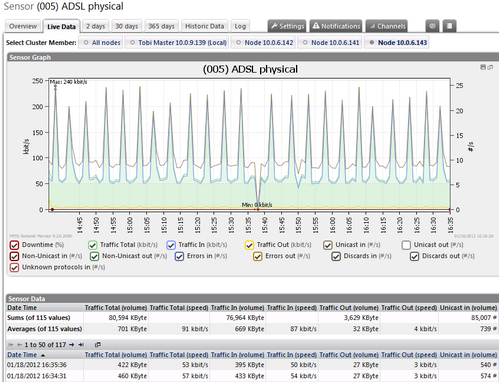Select cluster member Node 10.0.6.143

point(397,43)
